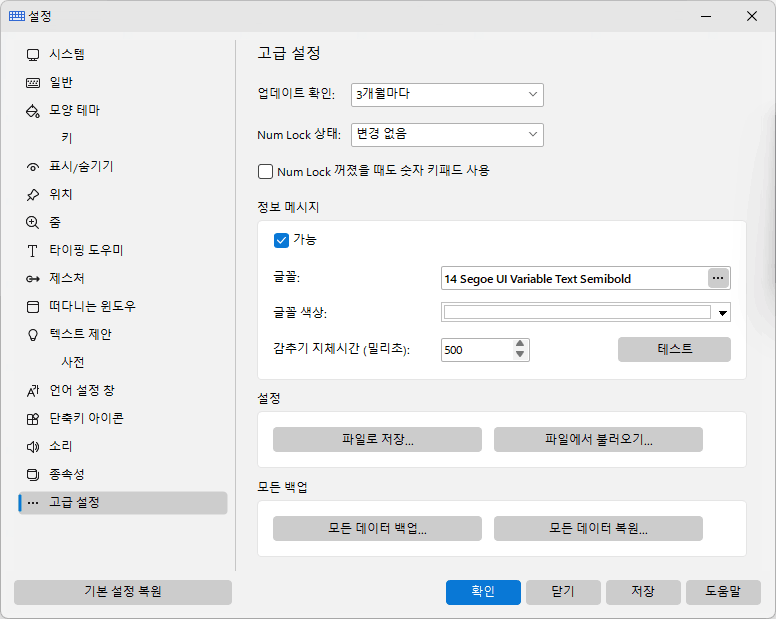Screen dimensions: 776x619
Task: Open the Num Lock 상태 dropdown
Action: (447, 135)
